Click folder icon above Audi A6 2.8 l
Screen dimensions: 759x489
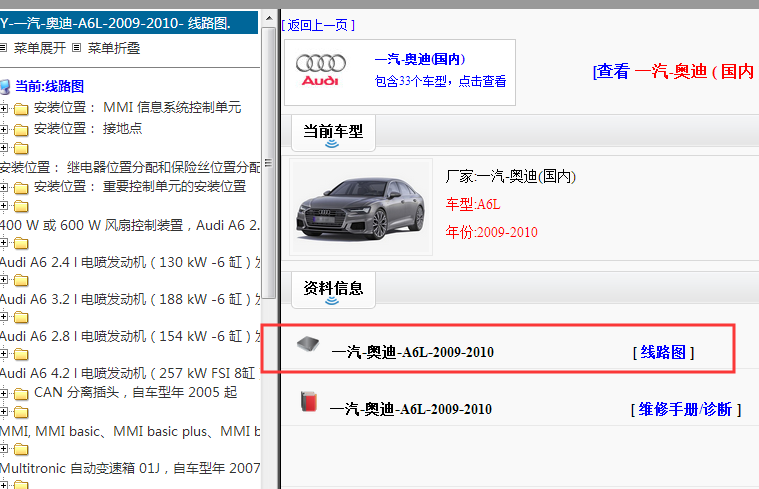[21, 317]
